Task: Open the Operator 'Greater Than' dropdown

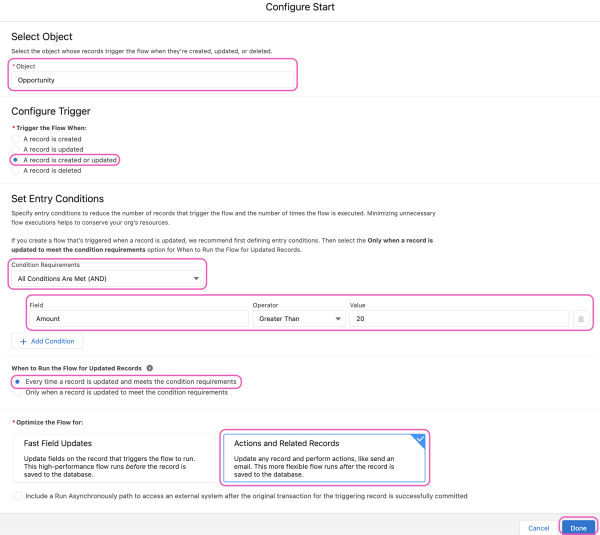Action: pos(298,319)
